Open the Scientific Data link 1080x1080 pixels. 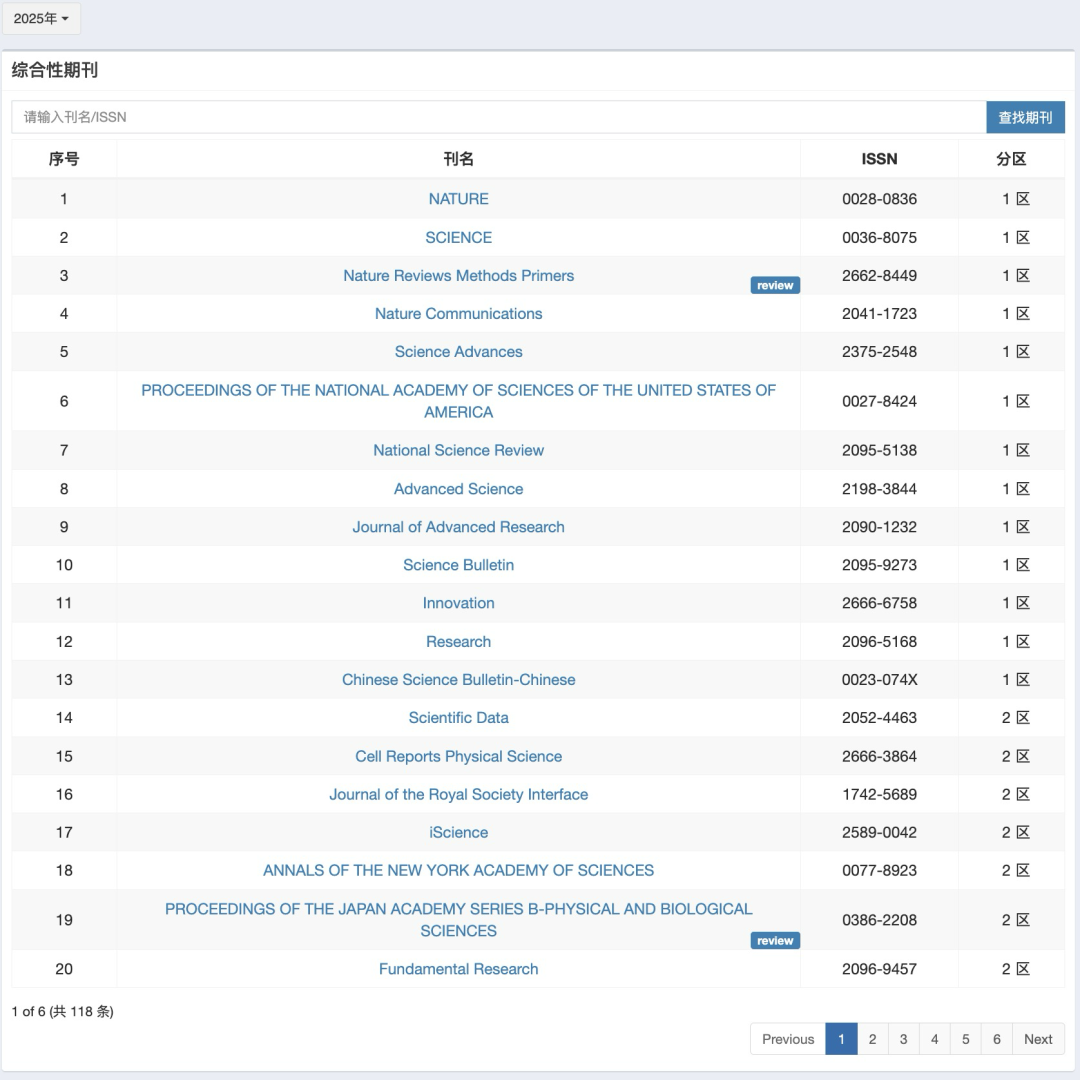pos(458,718)
